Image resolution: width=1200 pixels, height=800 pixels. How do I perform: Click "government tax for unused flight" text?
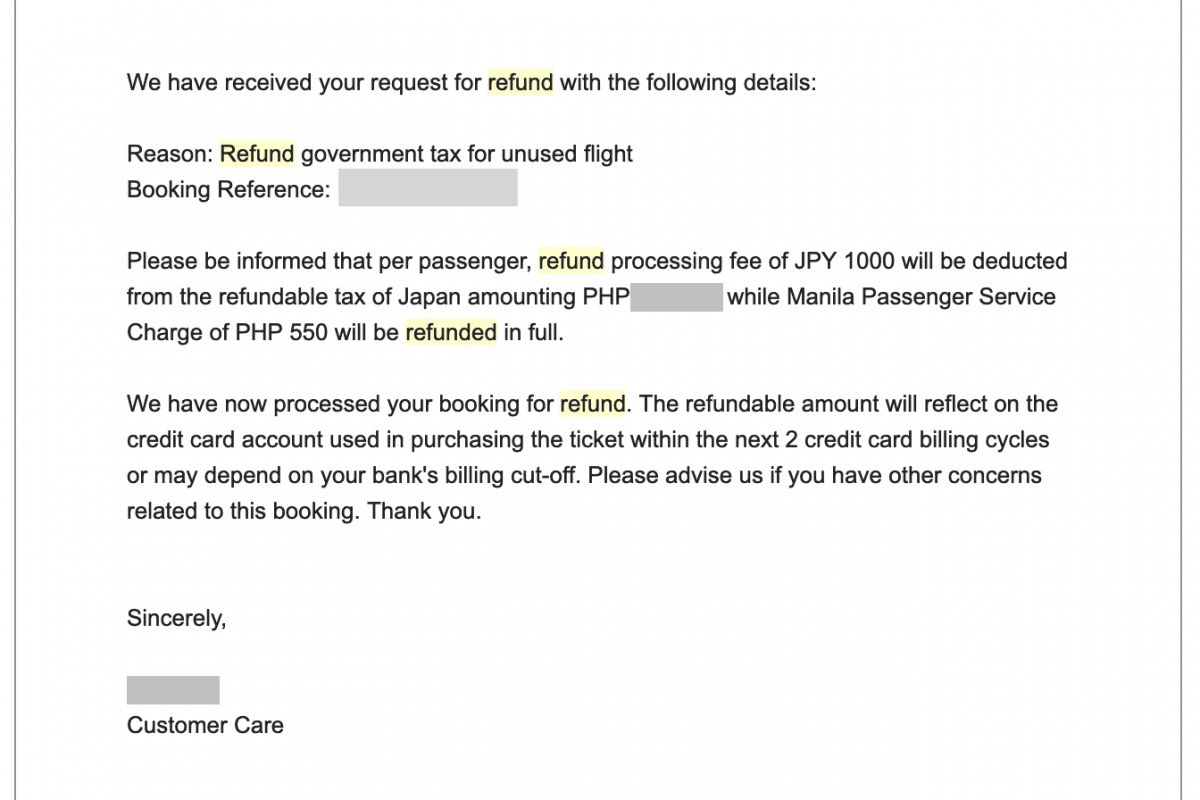tap(467, 154)
